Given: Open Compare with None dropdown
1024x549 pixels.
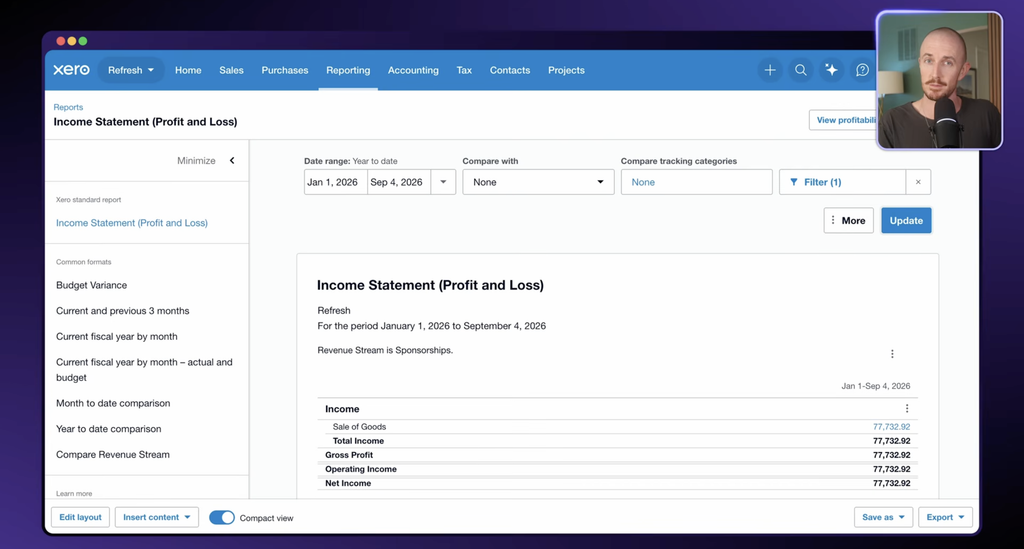Looking at the screenshot, I should (538, 182).
